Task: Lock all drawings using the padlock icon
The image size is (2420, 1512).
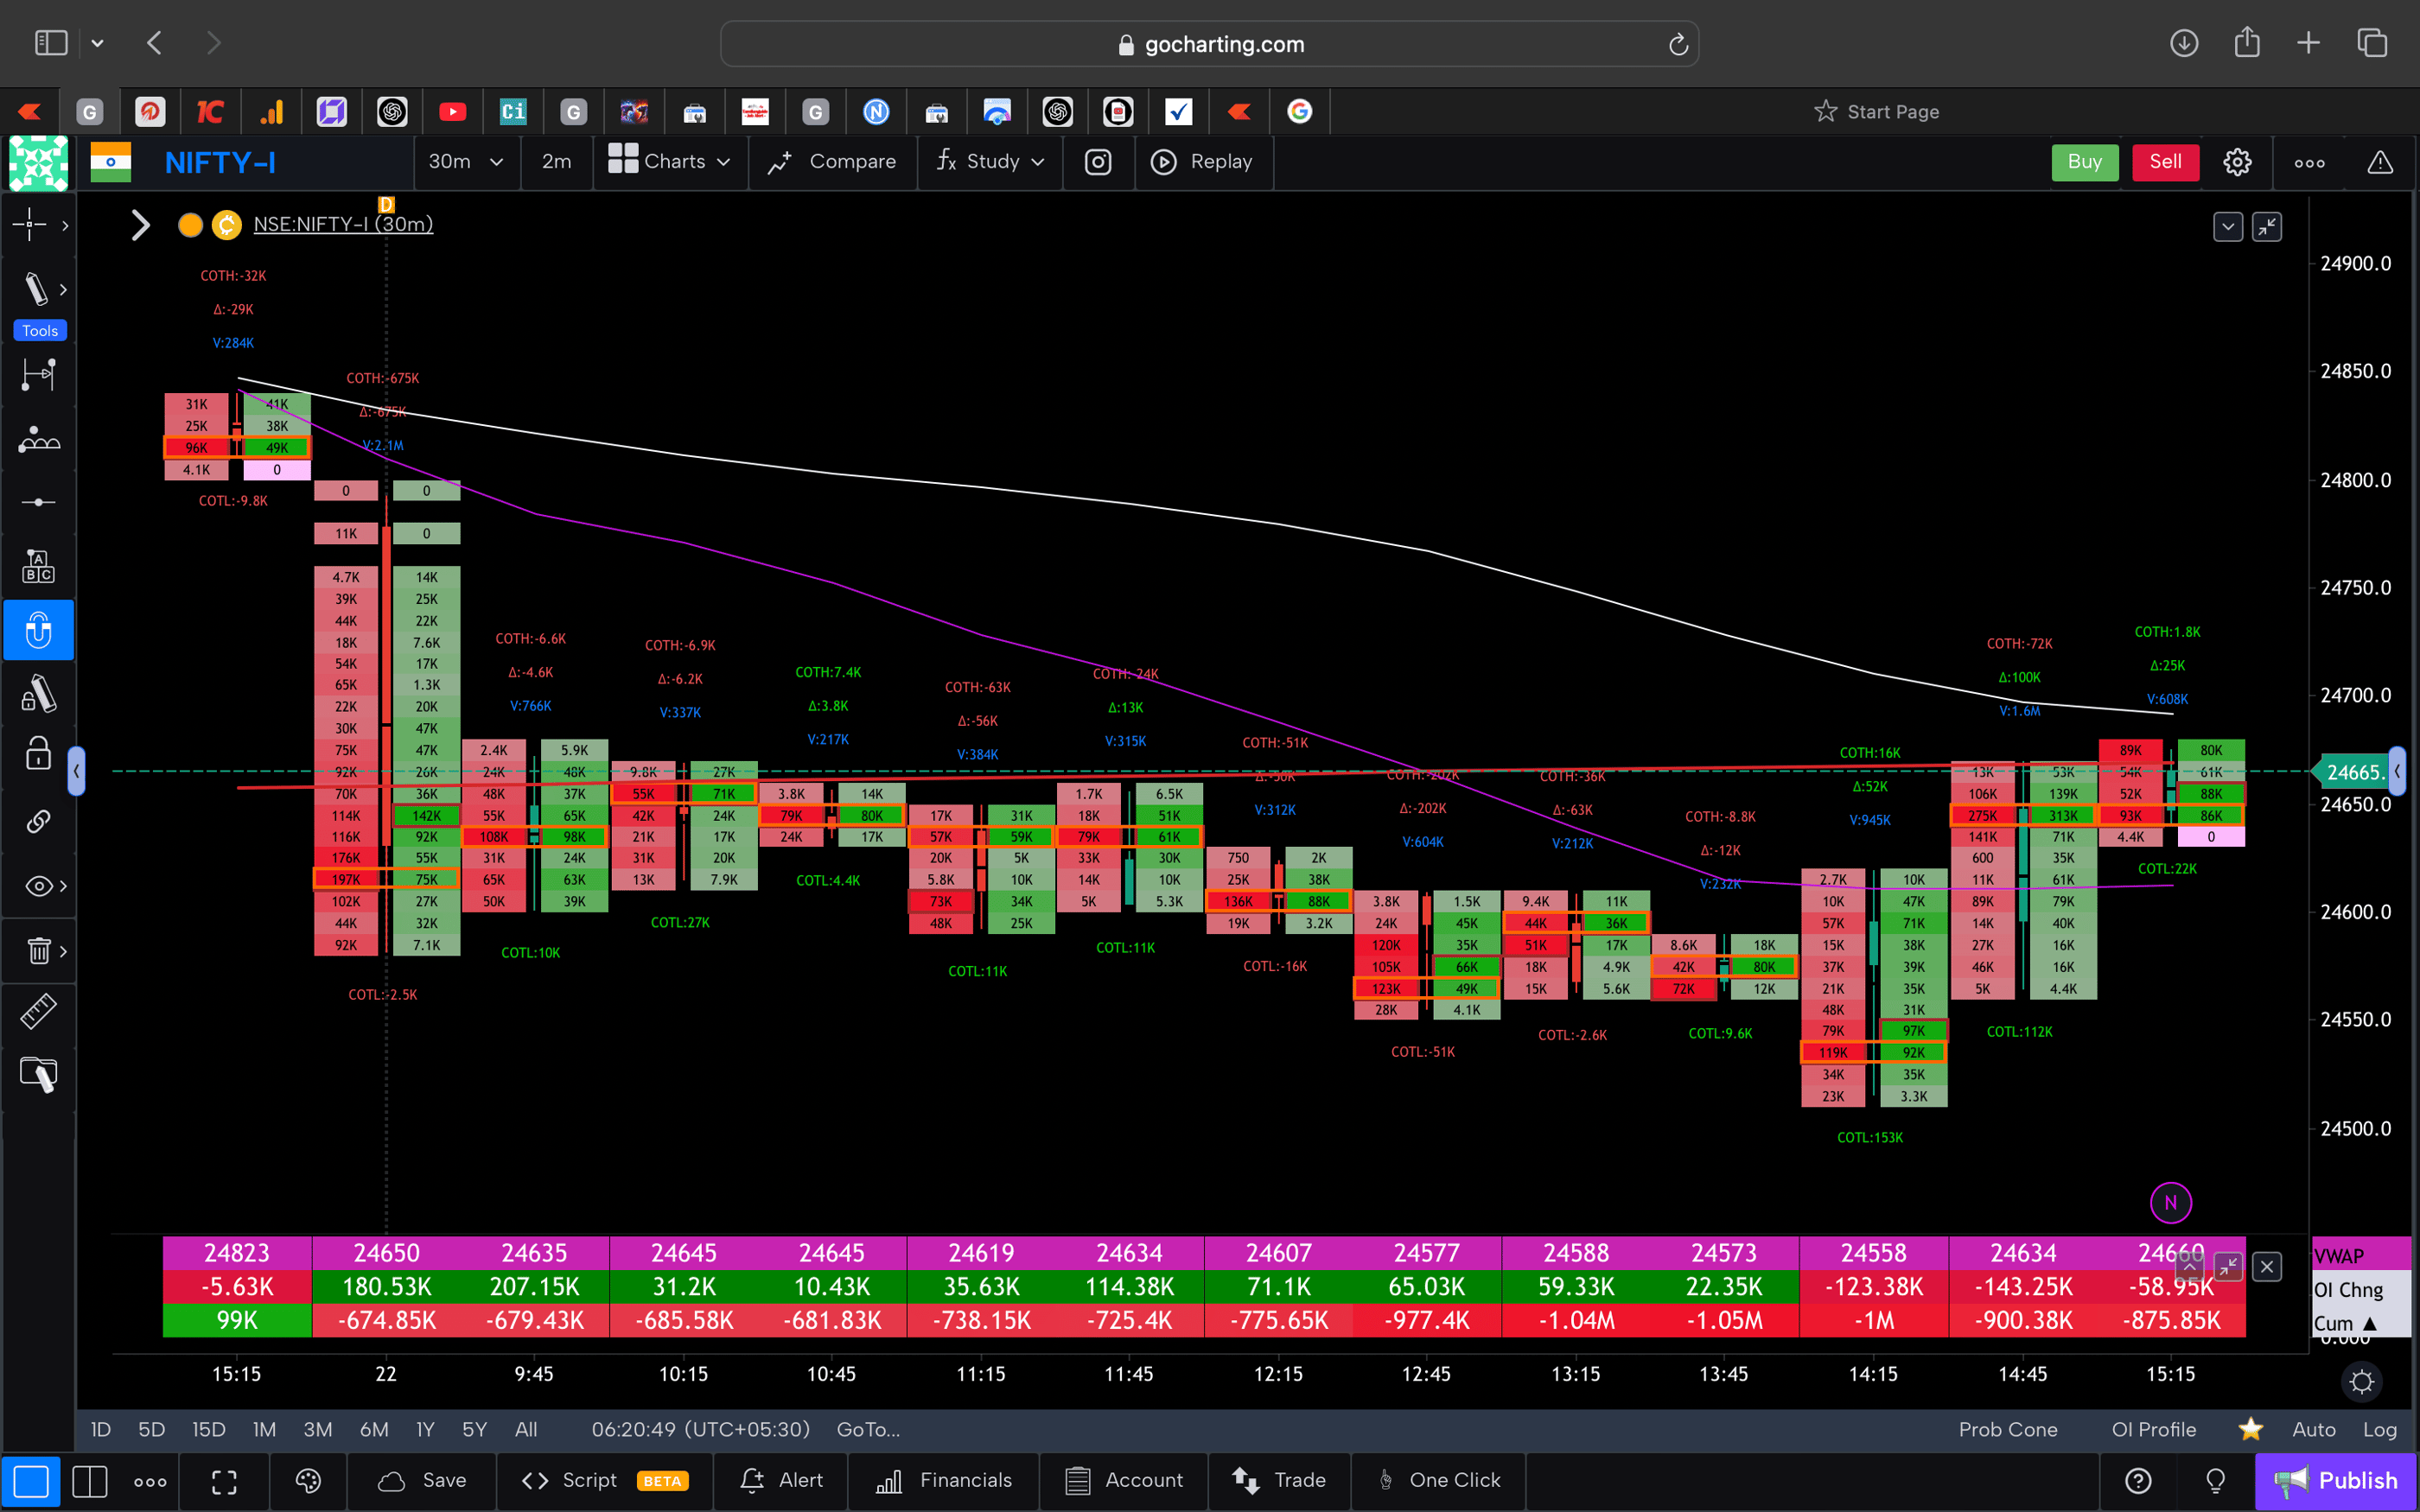Action: coord(38,753)
